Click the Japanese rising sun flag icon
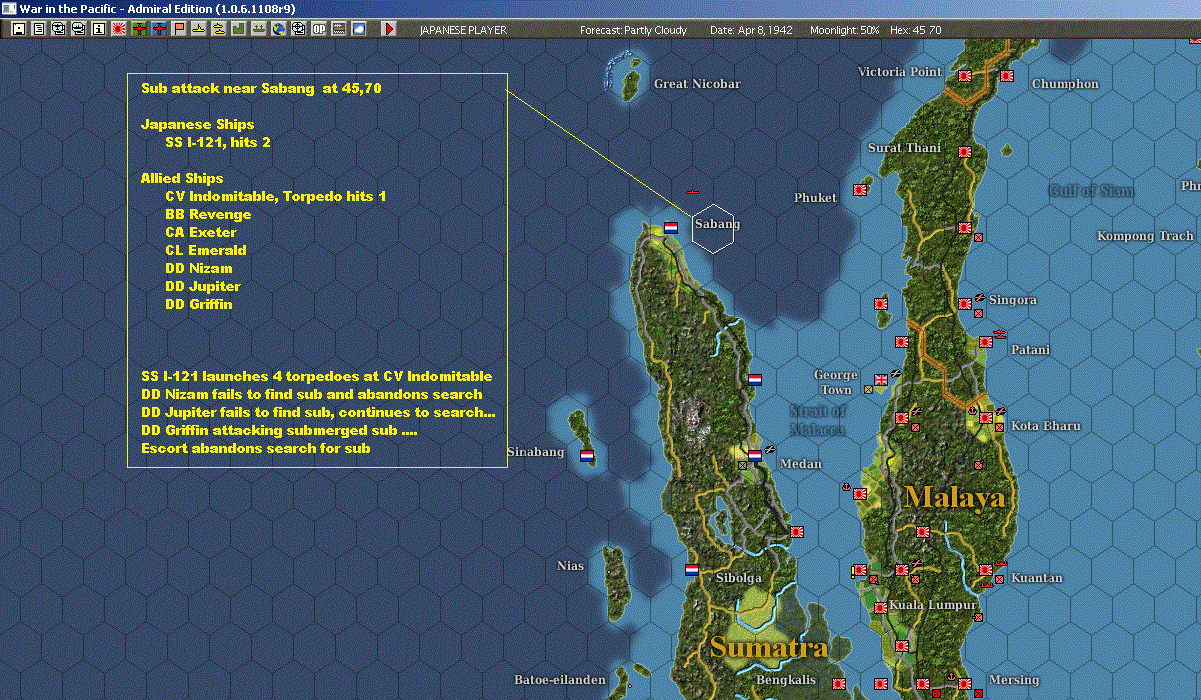 pyautogui.click(x=119, y=29)
